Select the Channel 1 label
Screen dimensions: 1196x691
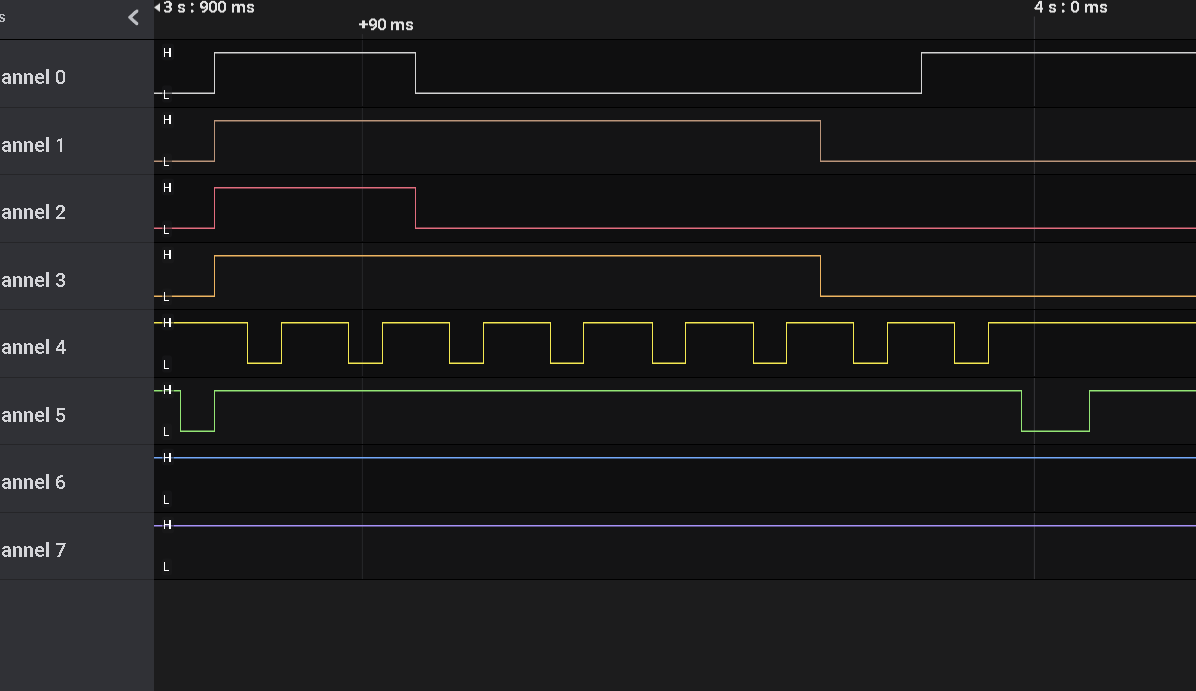(x=32, y=145)
